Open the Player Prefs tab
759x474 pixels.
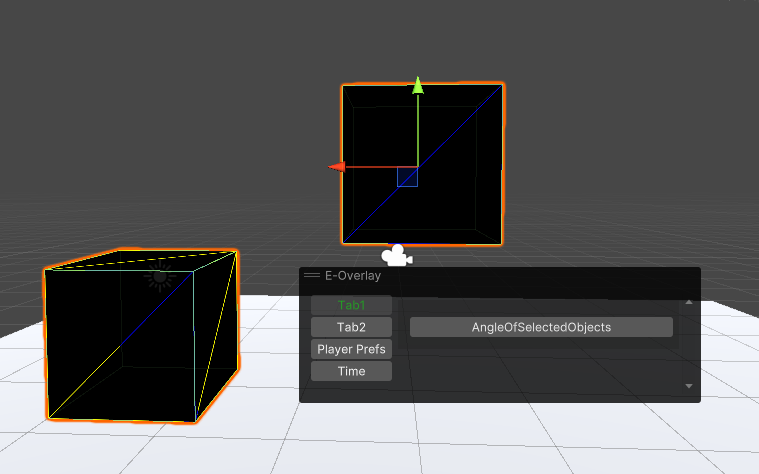(x=351, y=349)
